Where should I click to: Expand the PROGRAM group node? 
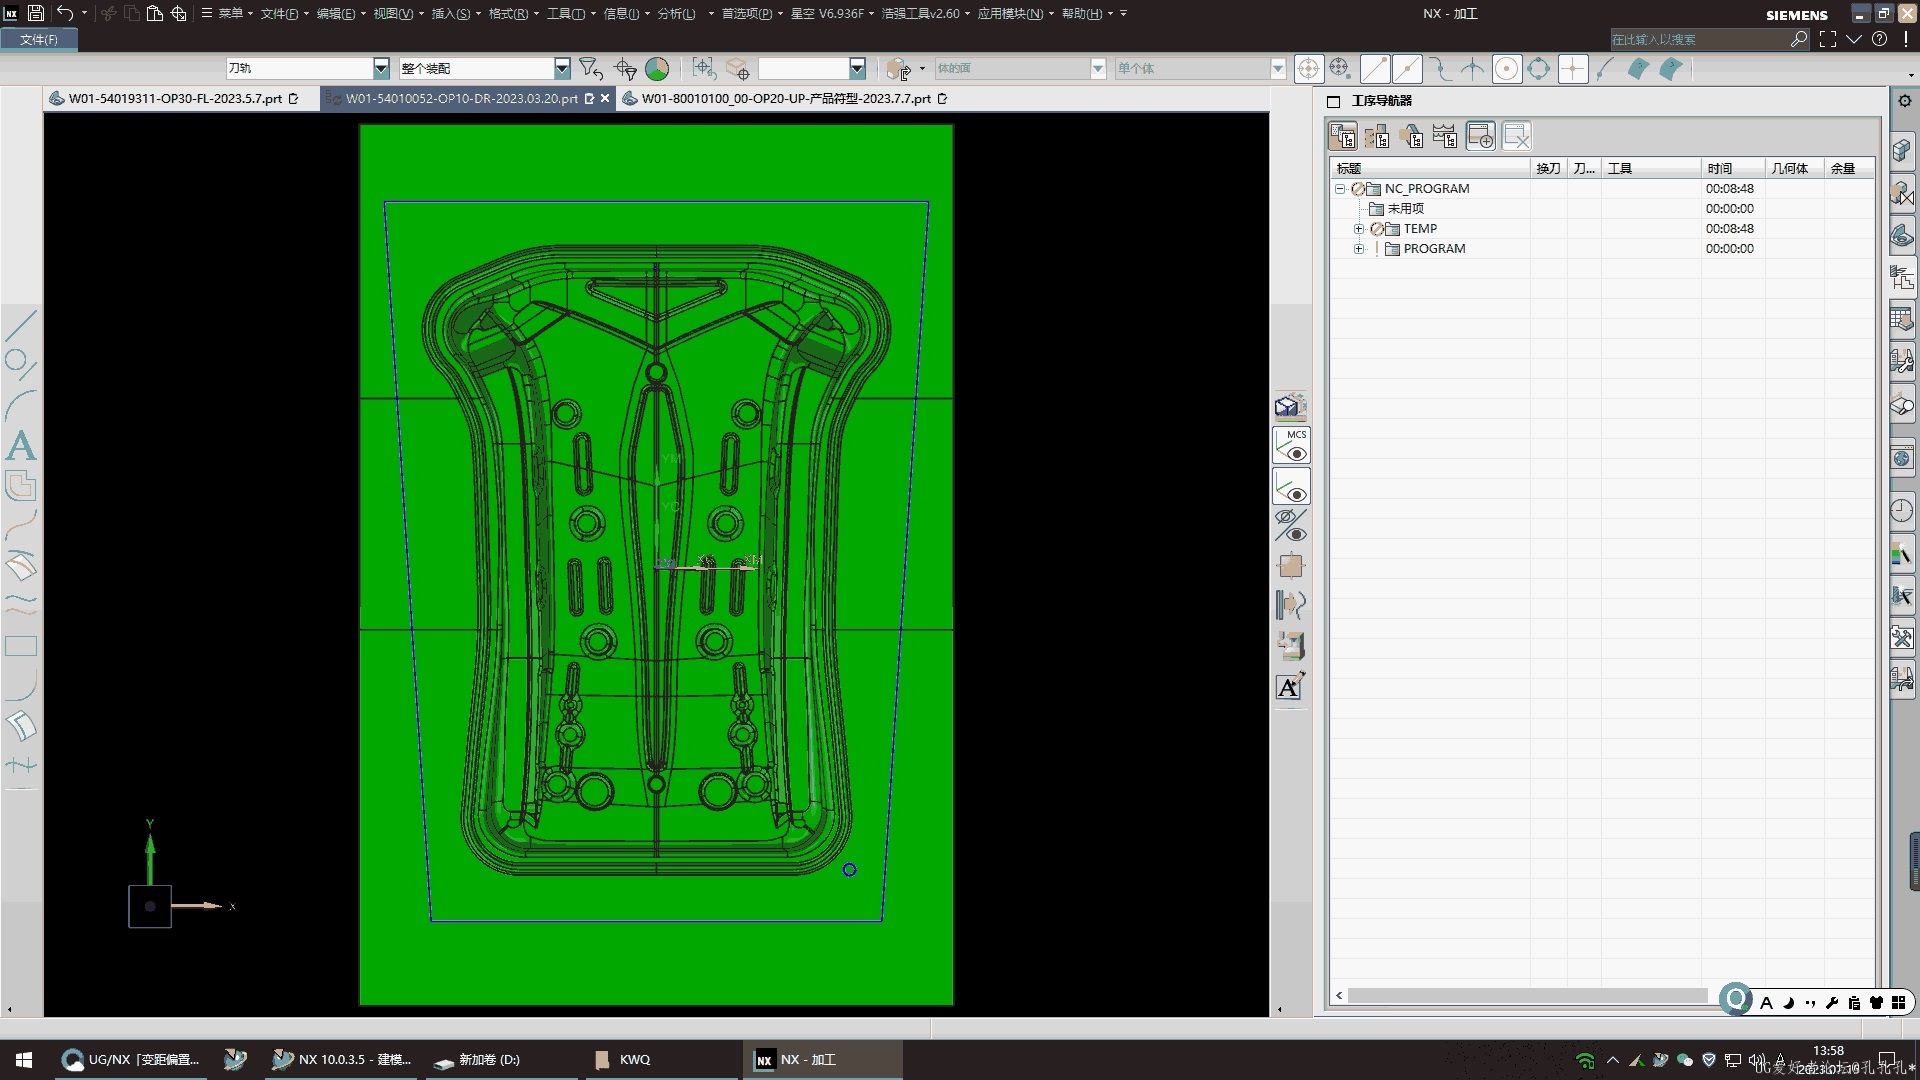click(1359, 249)
